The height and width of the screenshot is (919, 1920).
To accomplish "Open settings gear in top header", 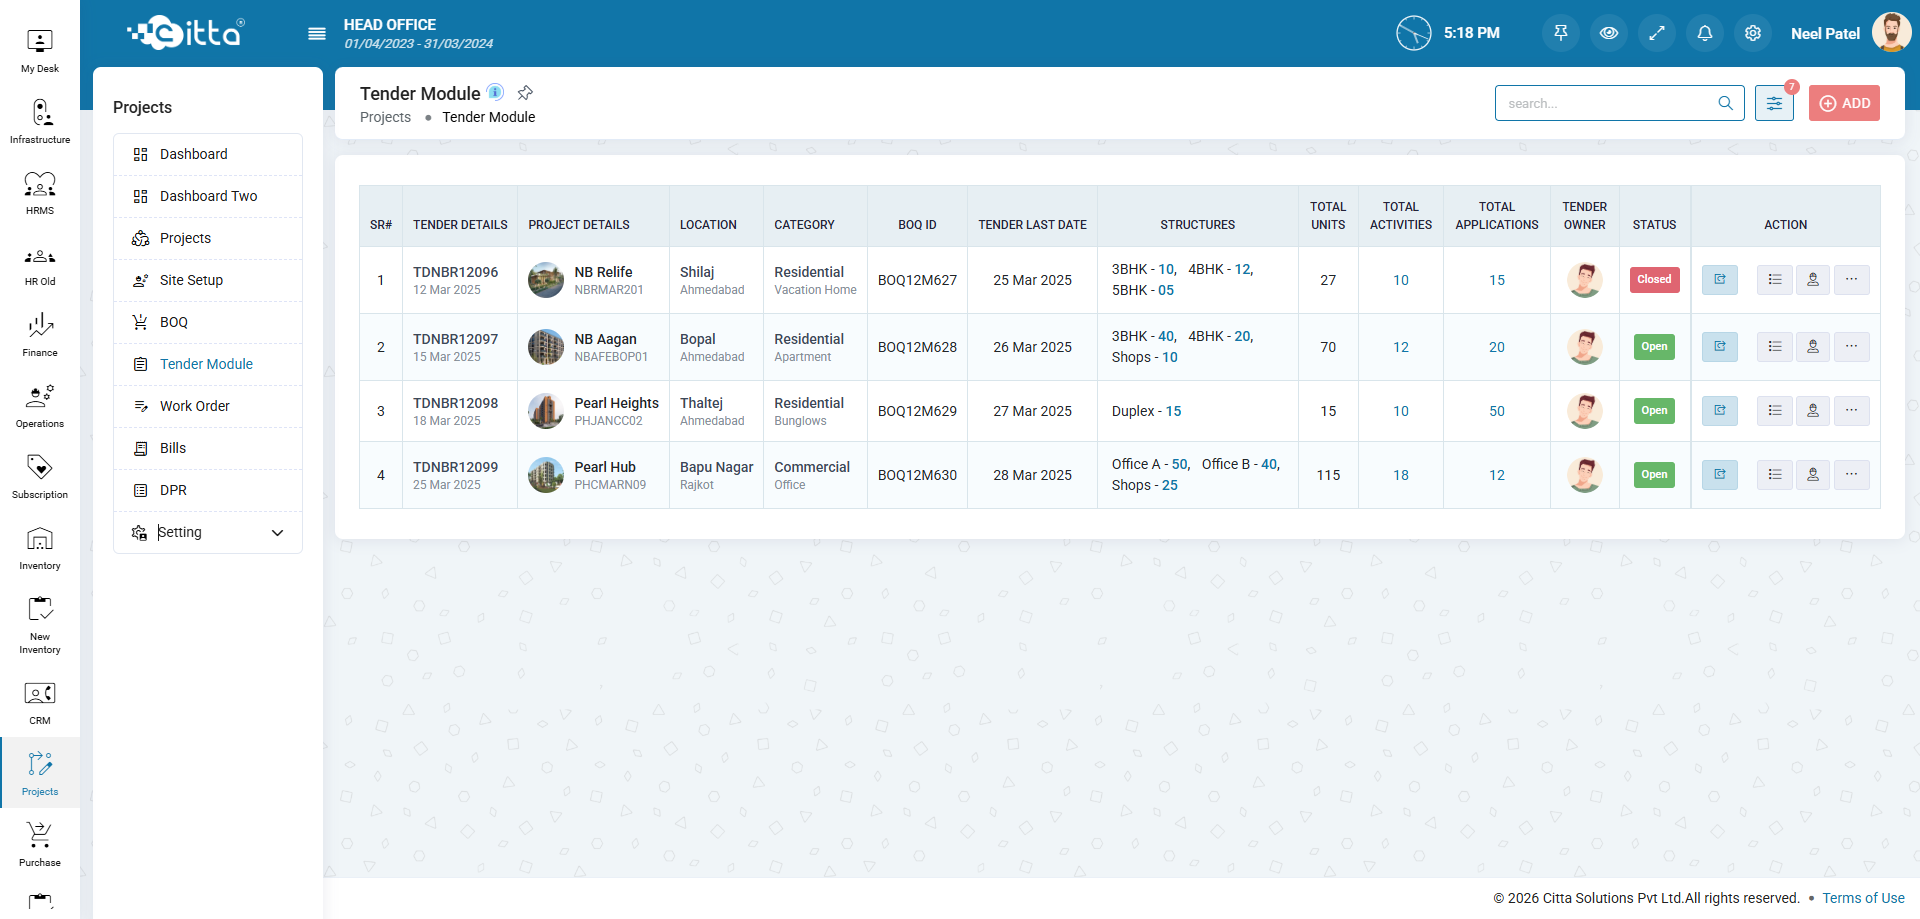I will pos(1752,33).
